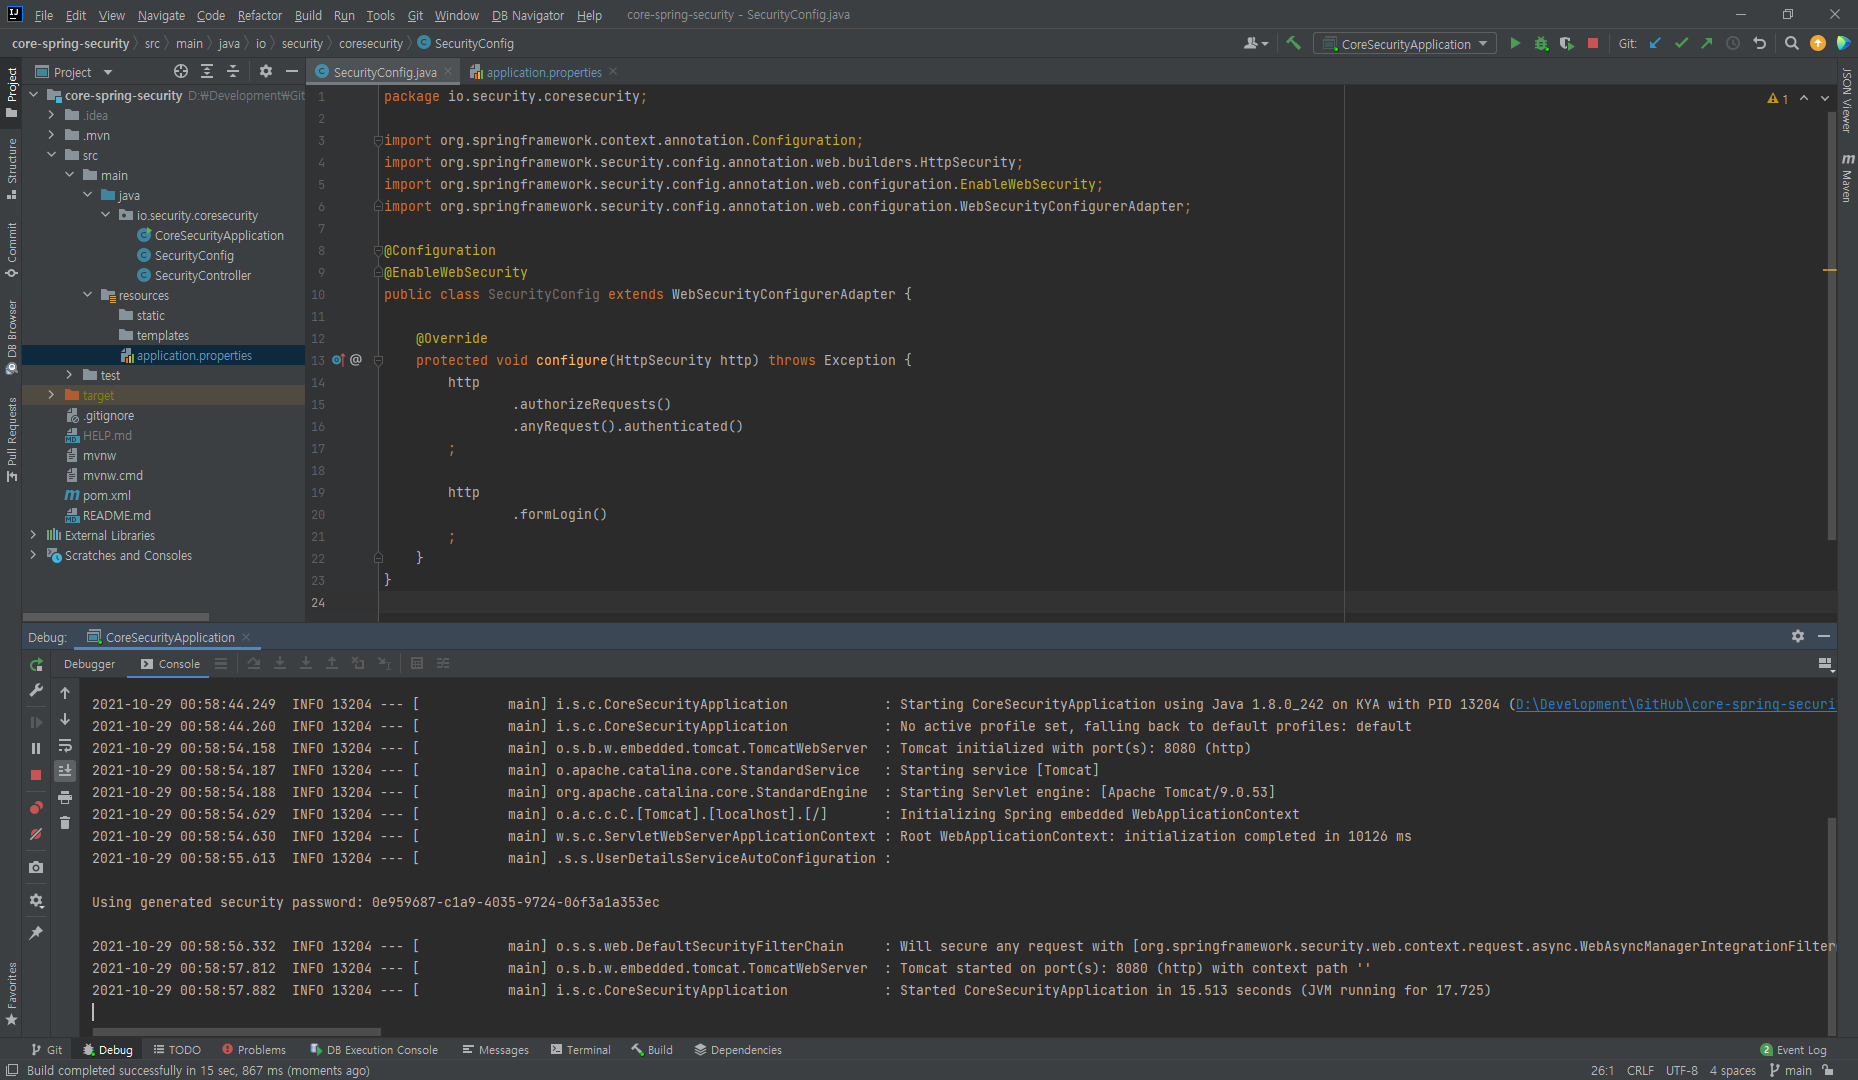The image size is (1858, 1080).
Task: Switch to application.properties editor tab
Action: [x=544, y=72]
